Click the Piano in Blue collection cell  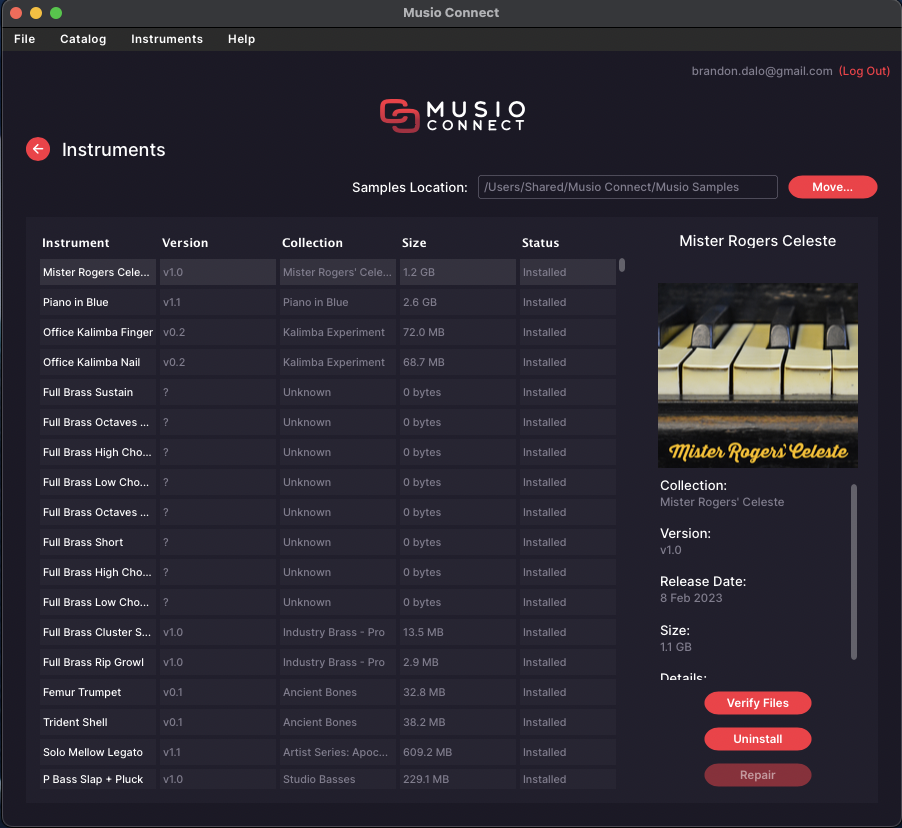pos(338,302)
